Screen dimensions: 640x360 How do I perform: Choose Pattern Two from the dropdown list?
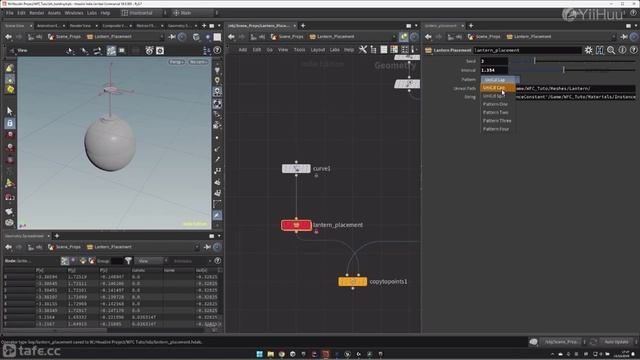[496, 112]
